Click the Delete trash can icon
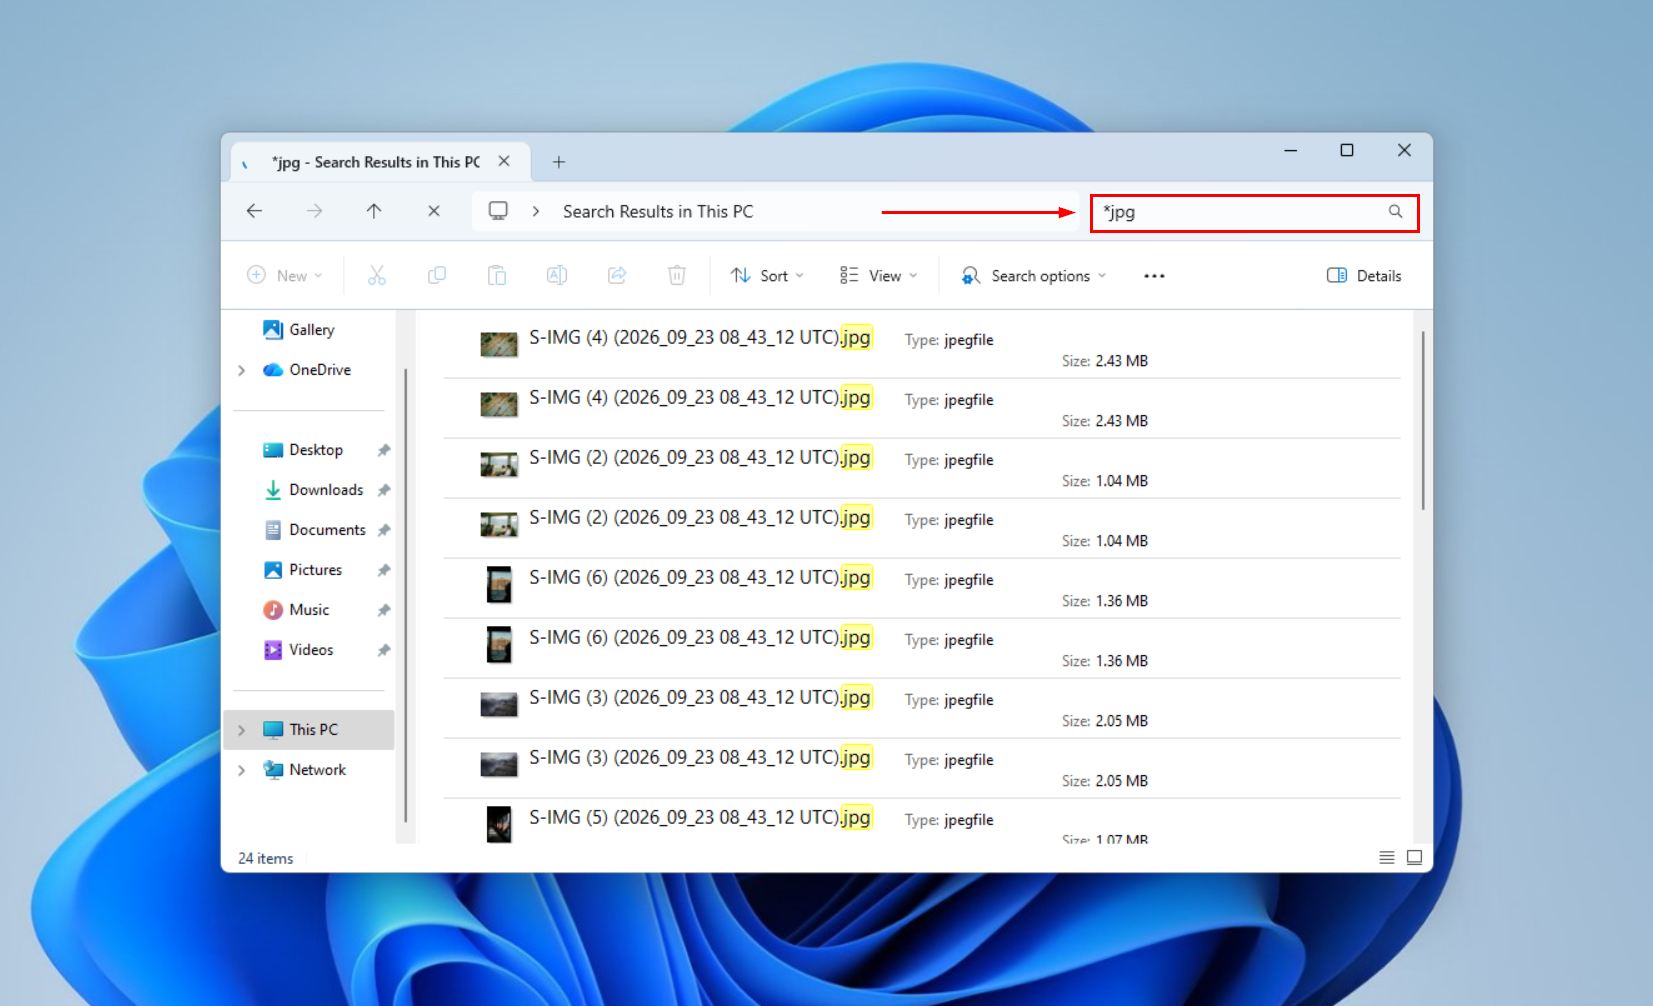Image resolution: width=1653 pixels, height=1006 pixels. point(677,275)
